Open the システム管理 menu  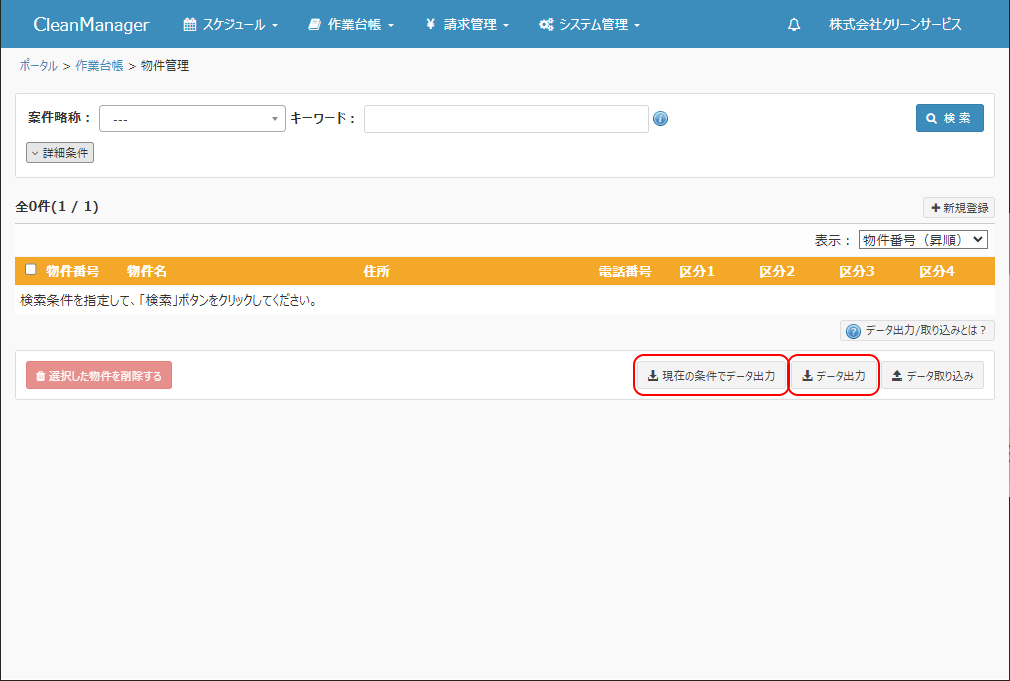pyautogui.click(x=589, y=25)
